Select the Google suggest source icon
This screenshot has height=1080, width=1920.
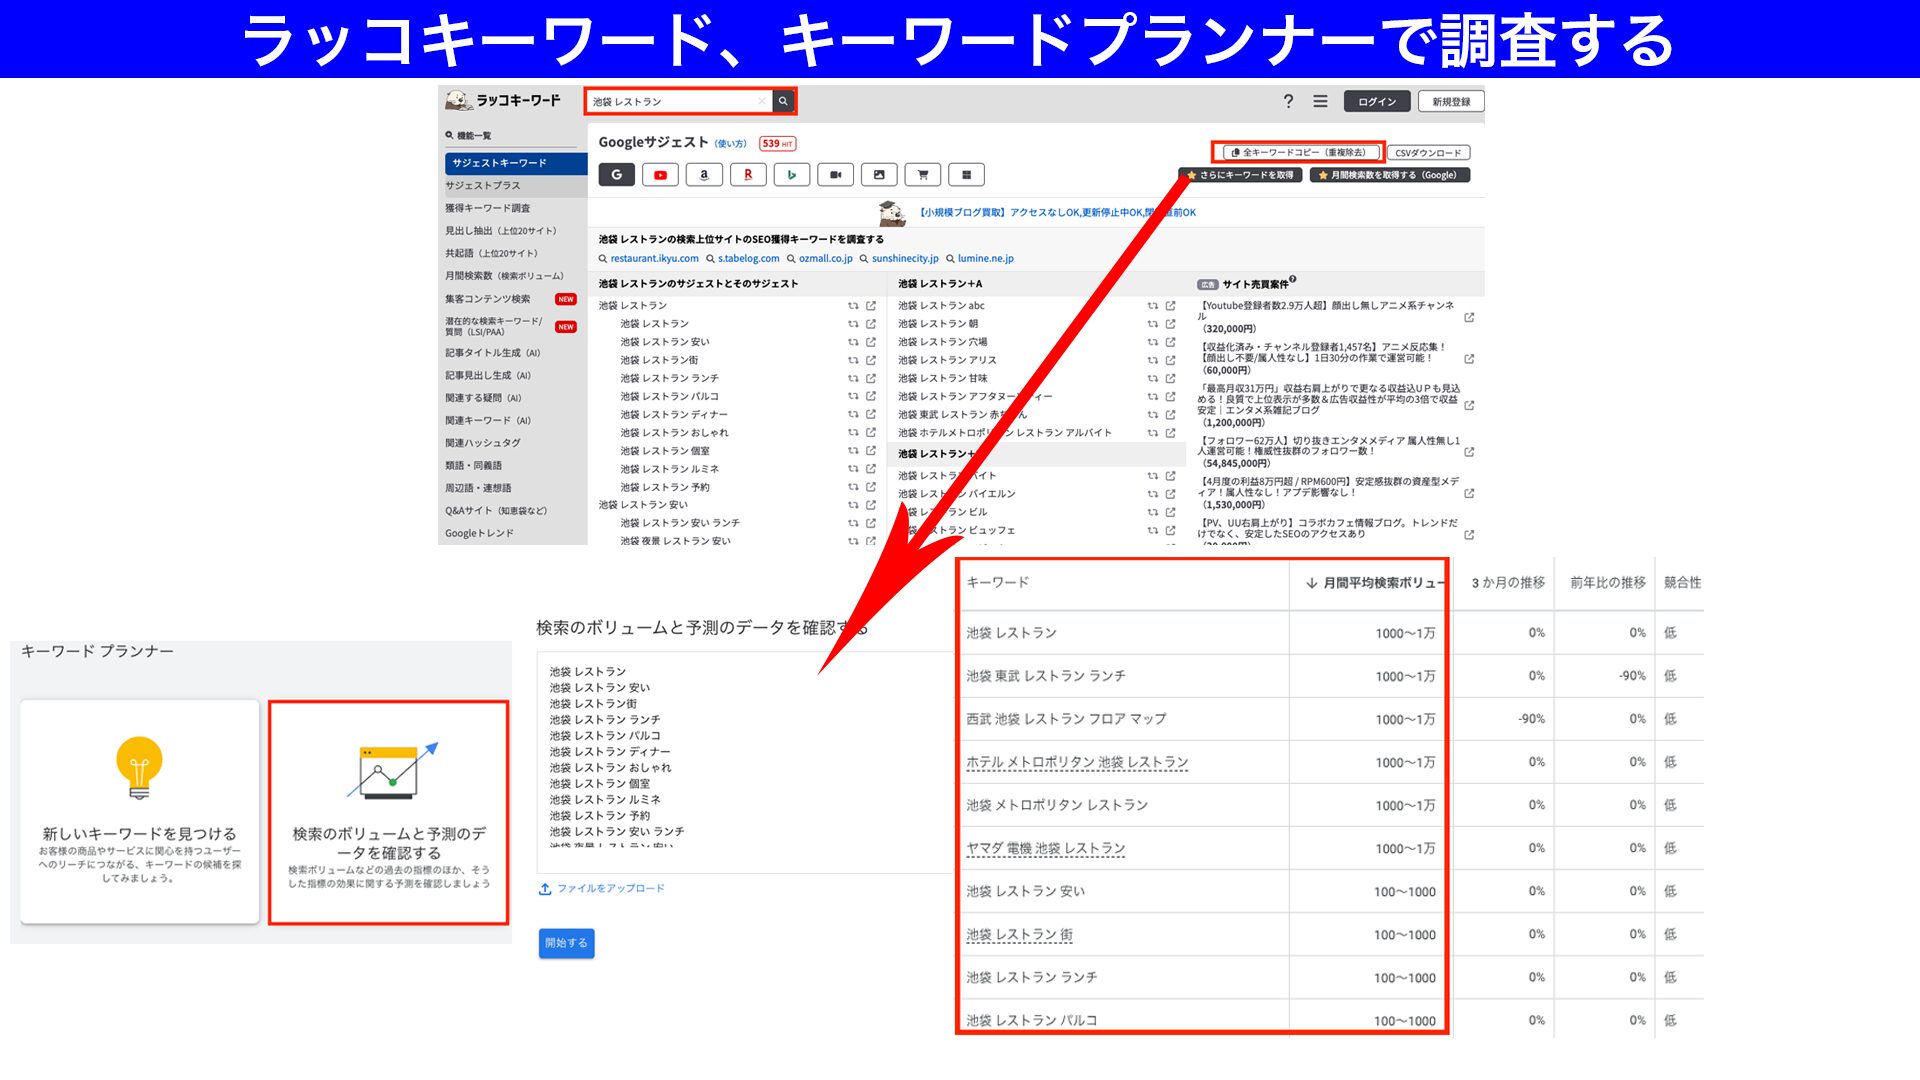(616, 175)
